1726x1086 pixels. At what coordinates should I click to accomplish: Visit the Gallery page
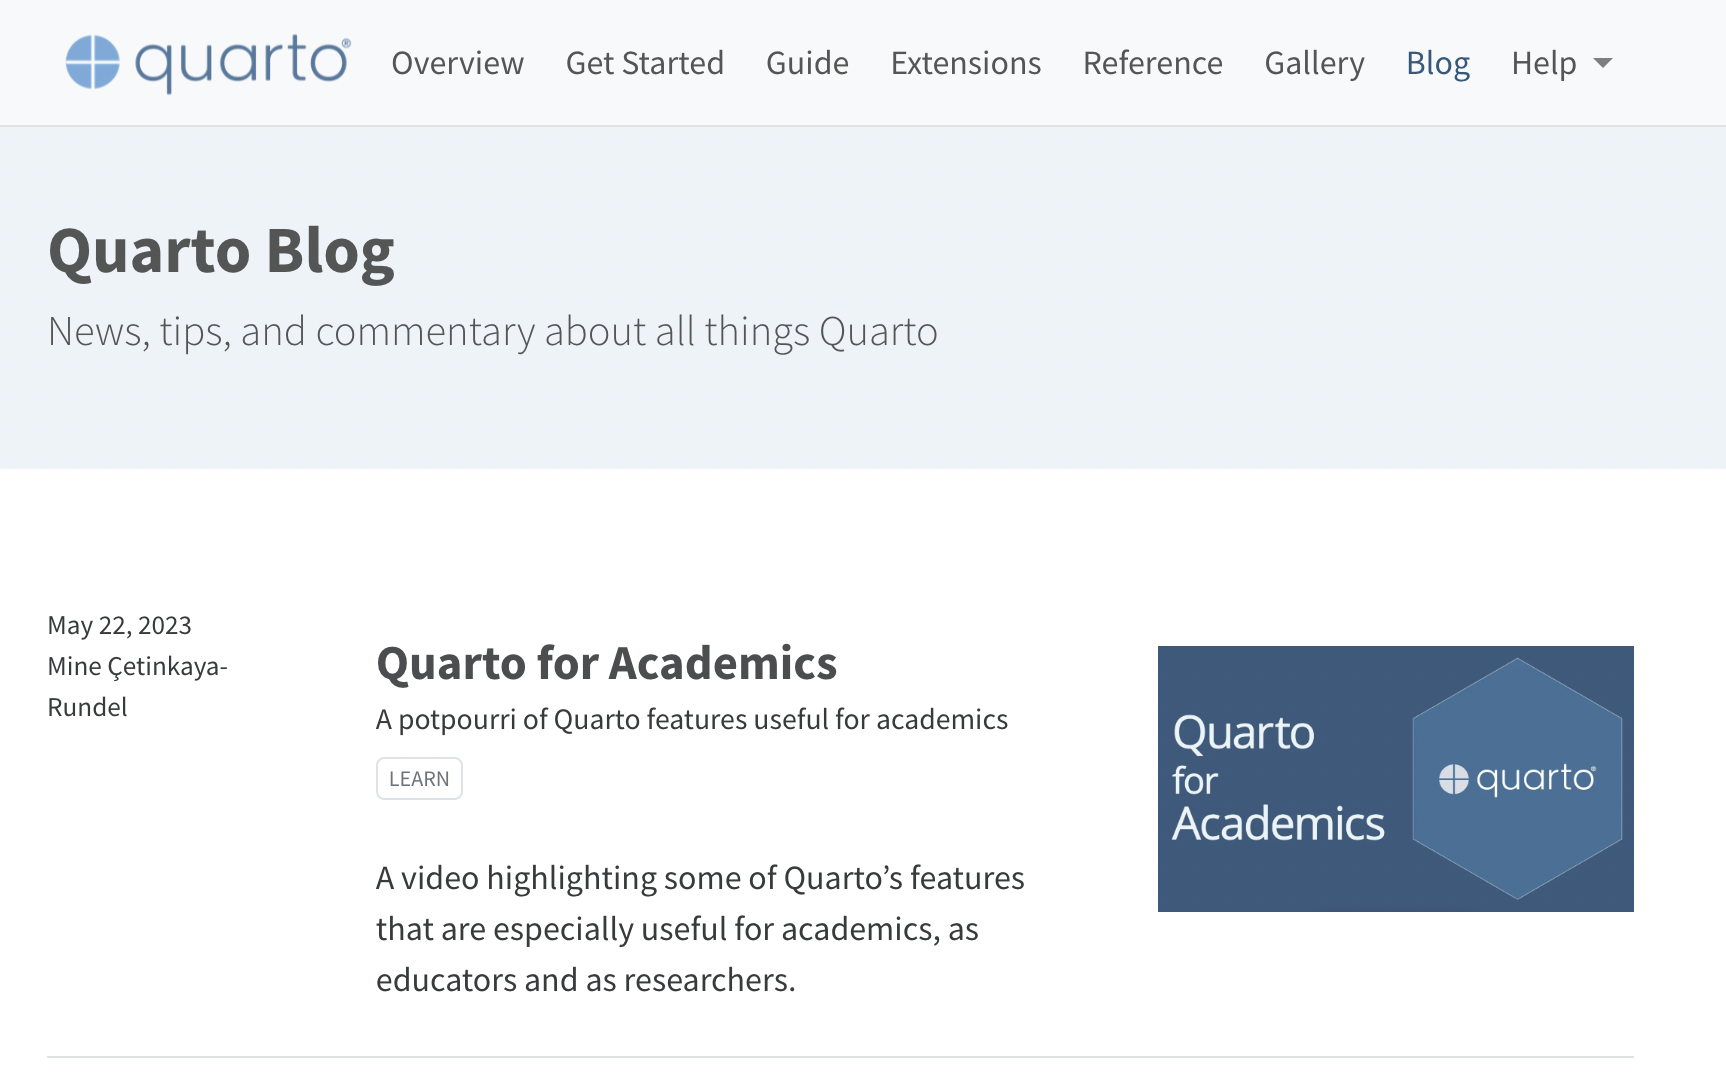click(x=1314, y=63)
